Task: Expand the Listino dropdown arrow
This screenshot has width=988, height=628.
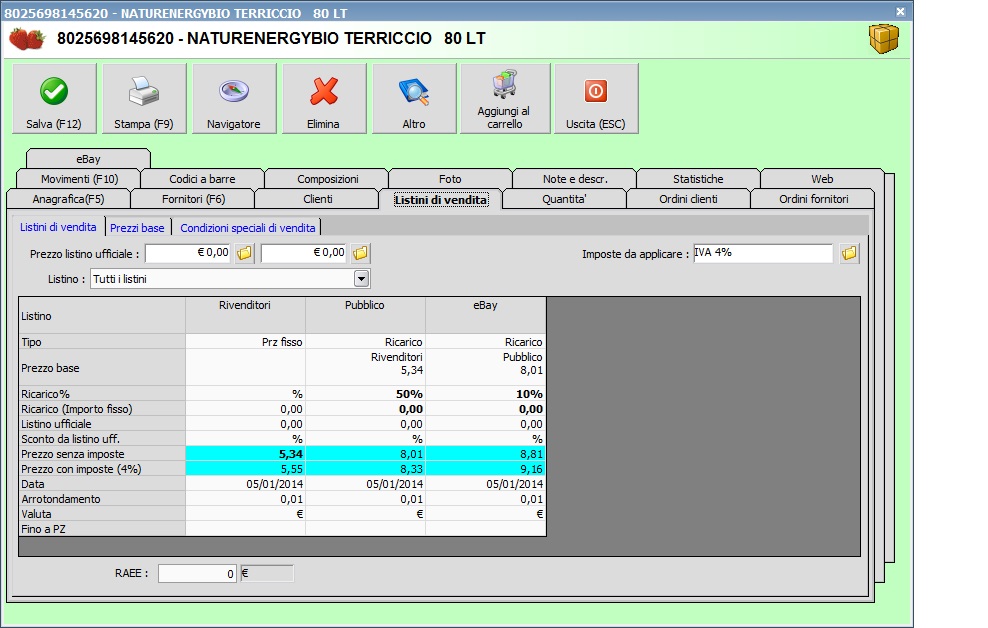Action: [x=361, y=278]
